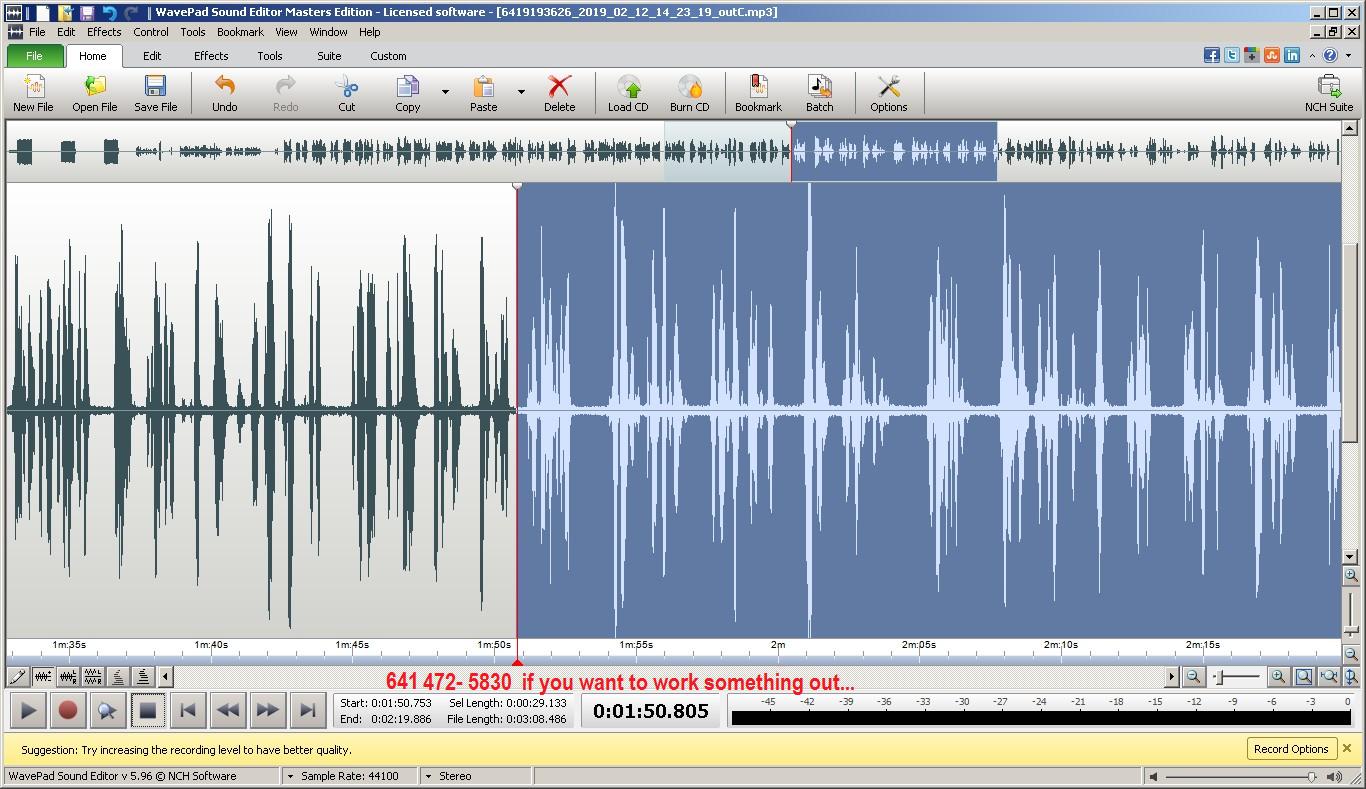Jump to end with the Go to End button
The width and height of the screenshot is (1366, 789).
pyautogui.click(x=307, y=711)
